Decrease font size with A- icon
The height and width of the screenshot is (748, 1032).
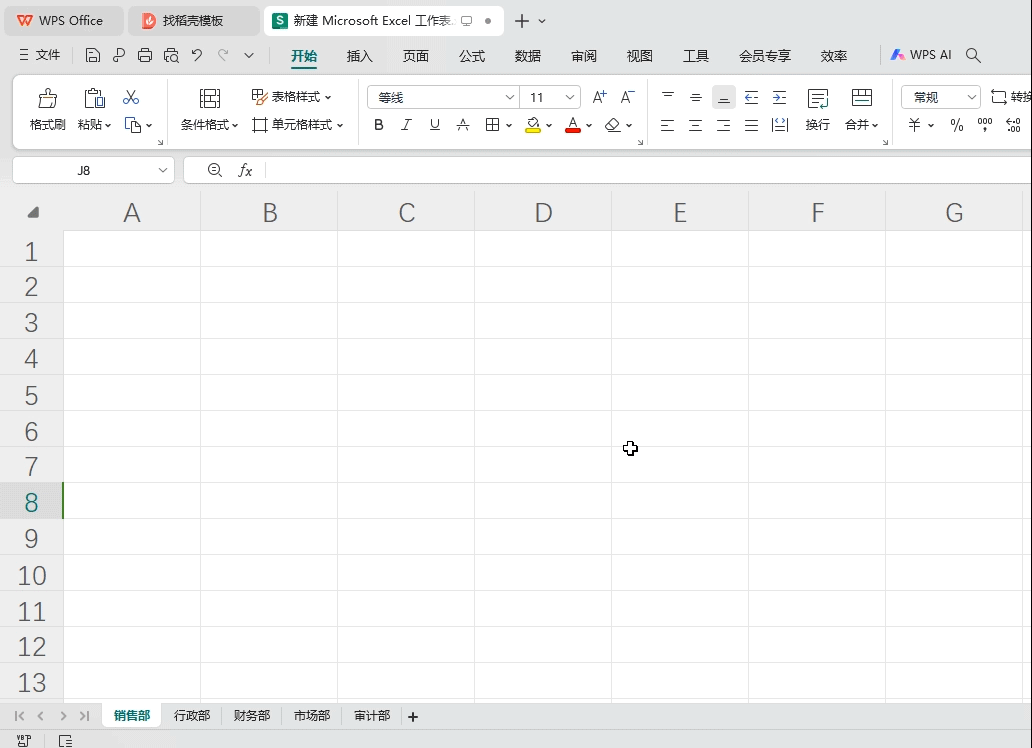click(x=627, y=97)
